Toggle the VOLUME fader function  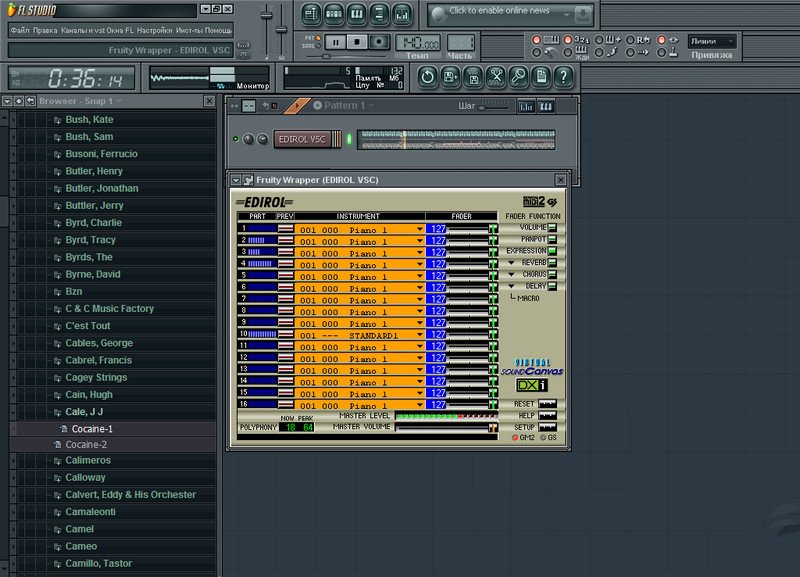552,227
